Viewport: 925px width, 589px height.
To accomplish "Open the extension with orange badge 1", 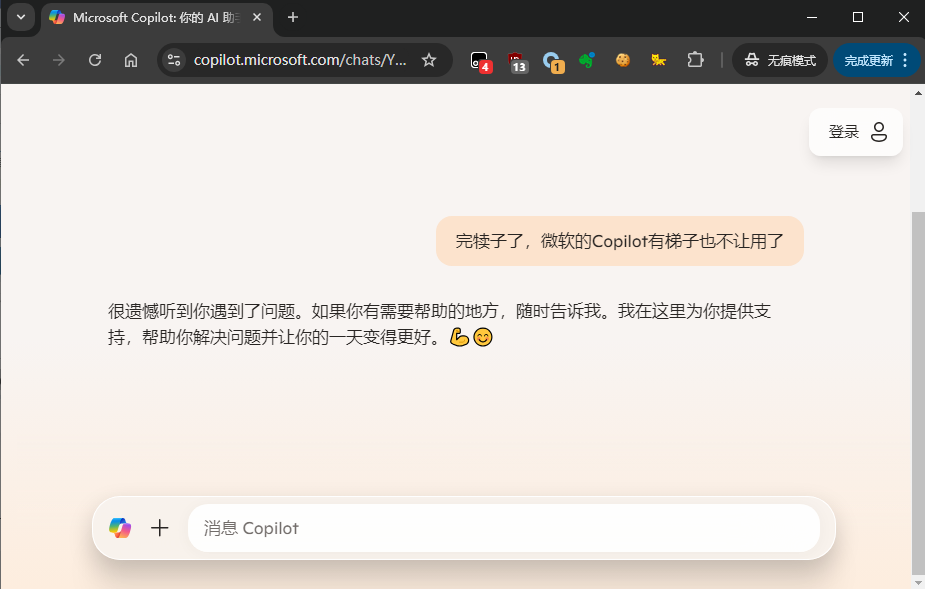I will (x=553, y=61).
